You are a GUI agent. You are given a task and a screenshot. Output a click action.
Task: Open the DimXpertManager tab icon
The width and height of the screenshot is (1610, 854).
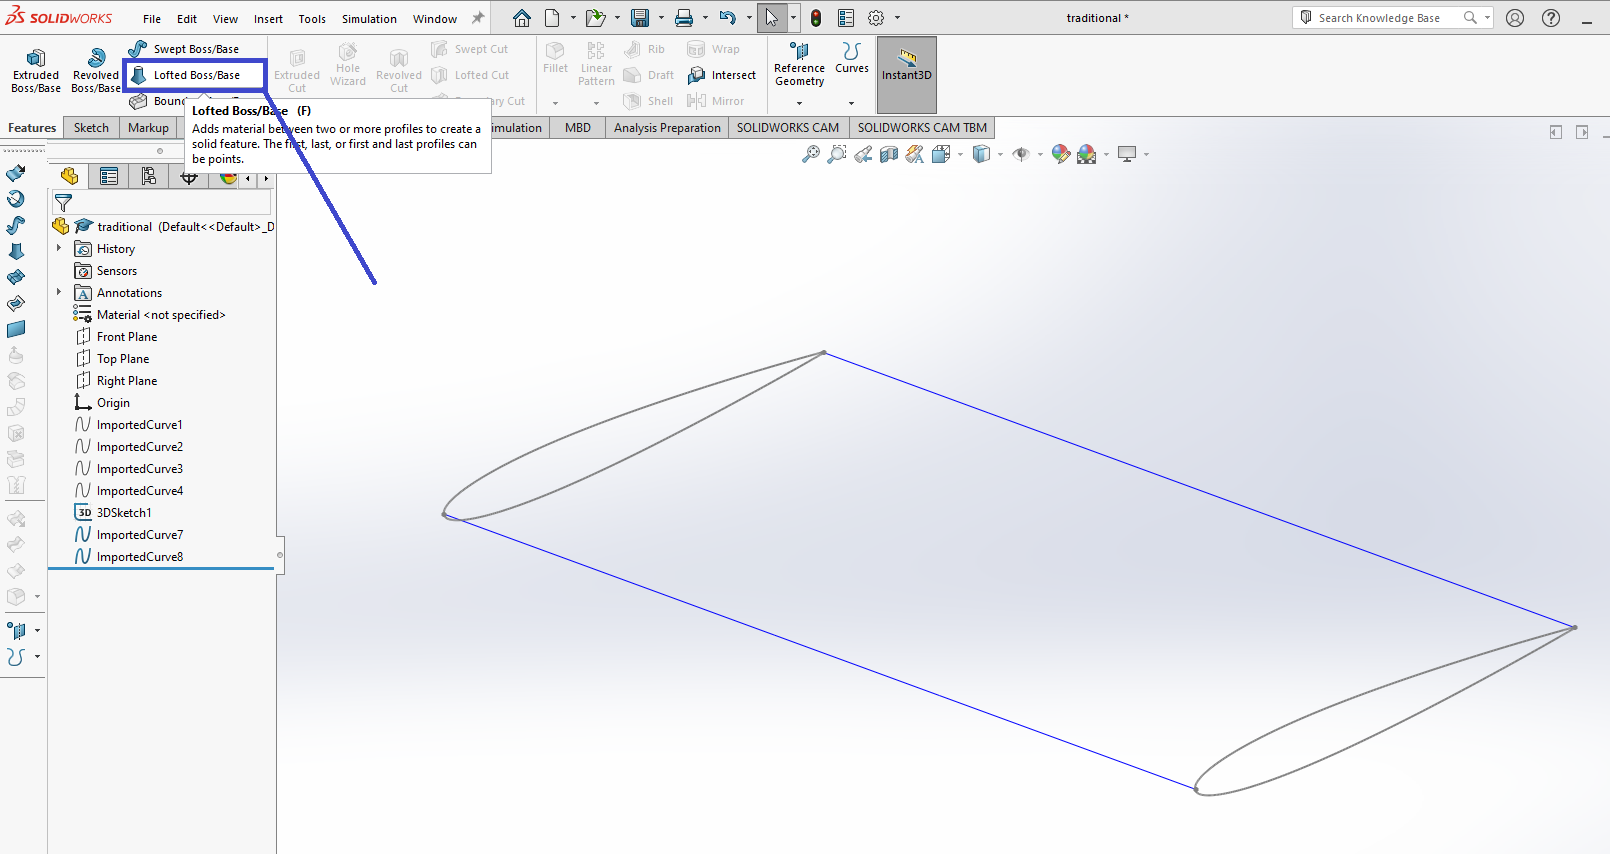pos(189,177)
